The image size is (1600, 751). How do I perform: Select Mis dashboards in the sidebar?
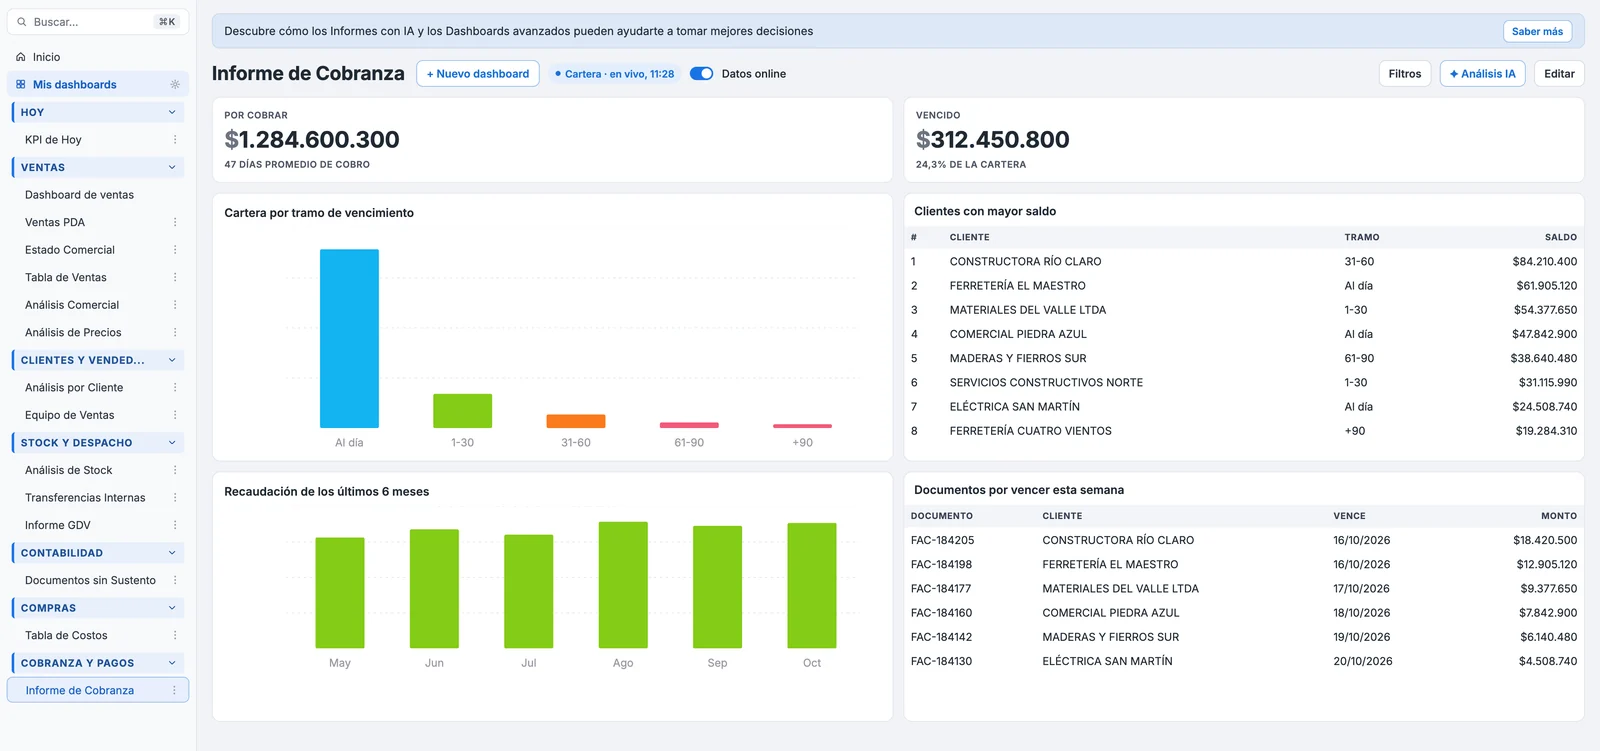98,84
